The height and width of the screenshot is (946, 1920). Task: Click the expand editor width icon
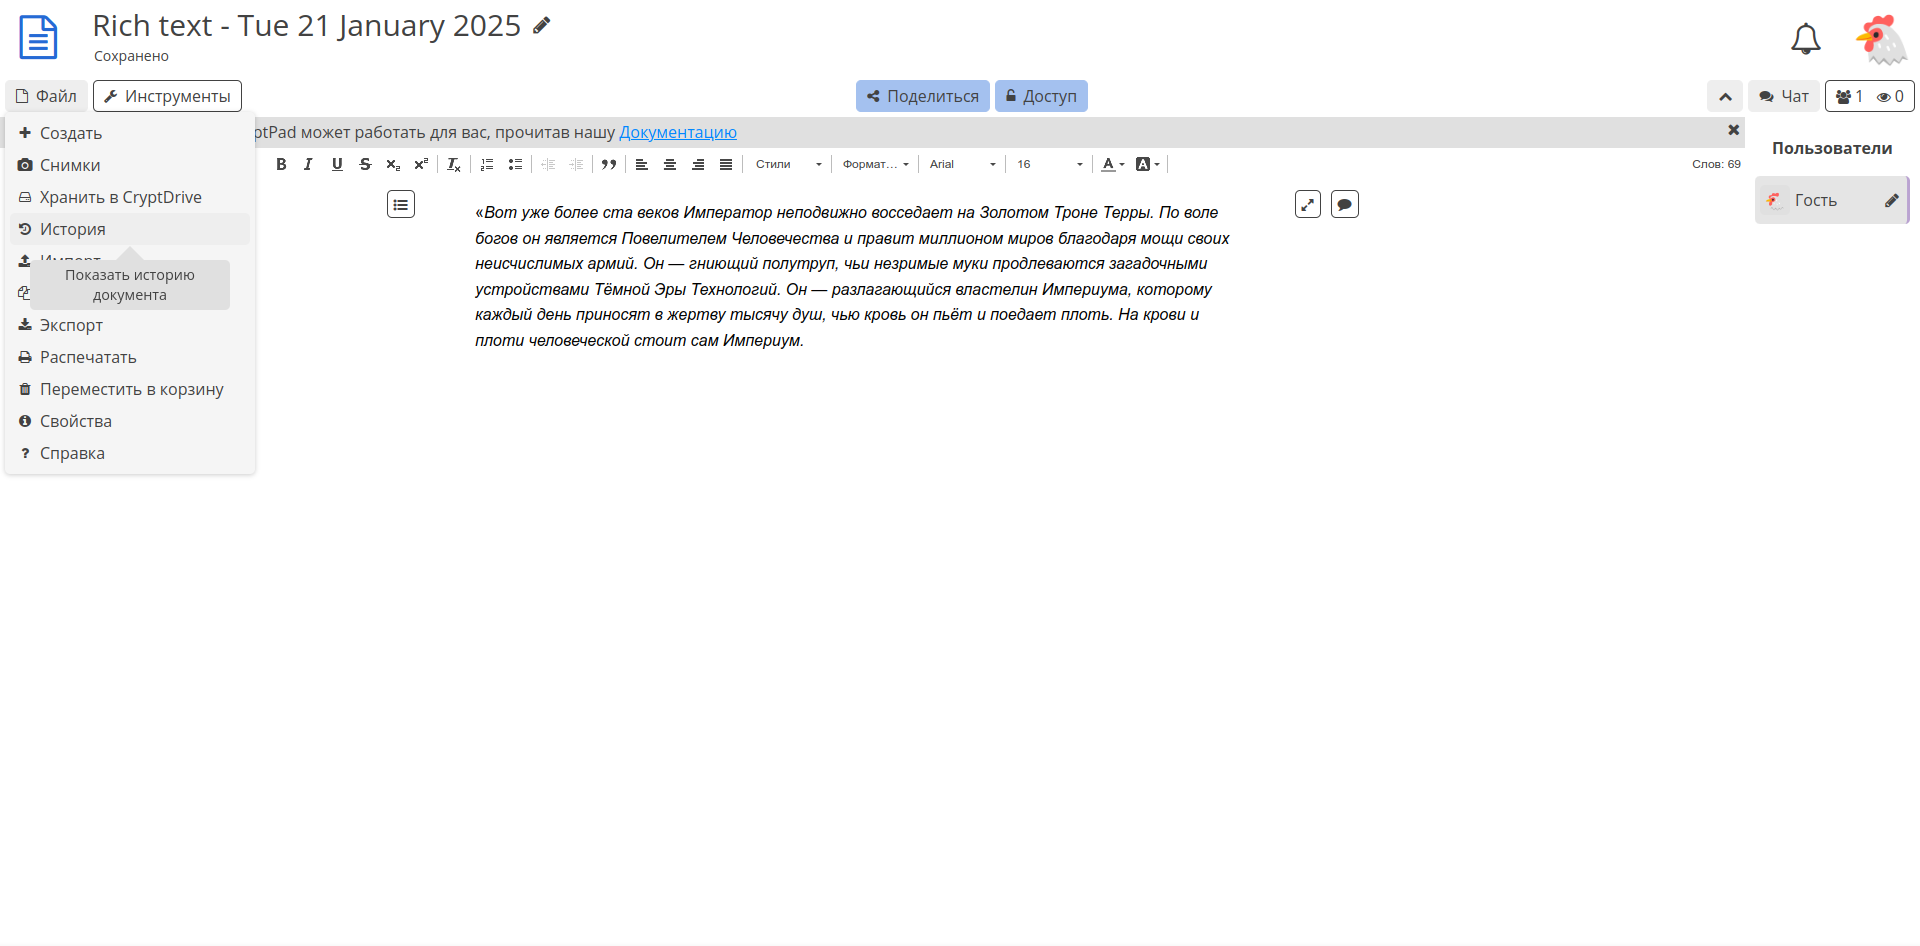point(1308,204)
